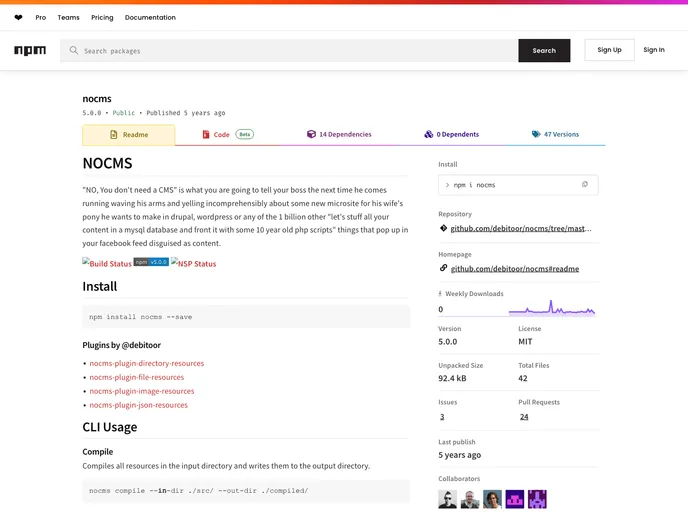Click the npm v5.0.0 badge
The height and width of the screenshot is (512, 688).
[x=151, y=262]
